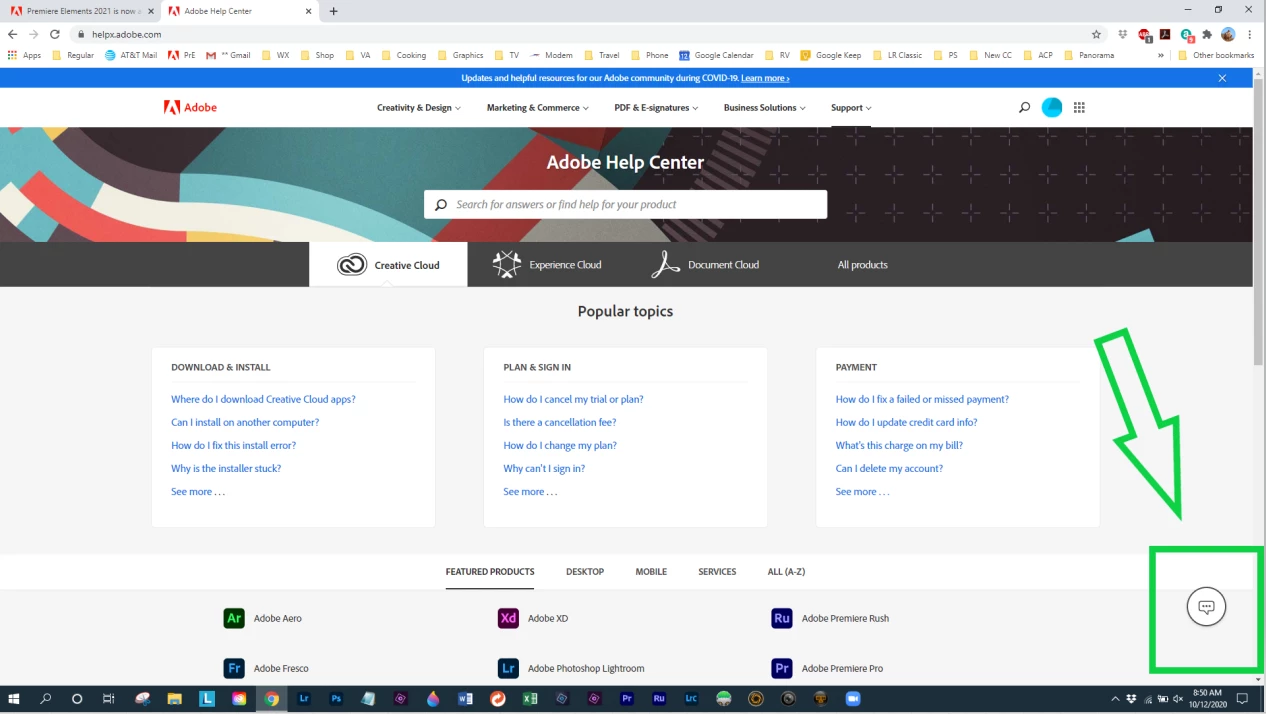Viewport: 1266px width, 714px height.
Task: Open 'Why is the installer stuck?' link
Action: click(x=226, y=468)
